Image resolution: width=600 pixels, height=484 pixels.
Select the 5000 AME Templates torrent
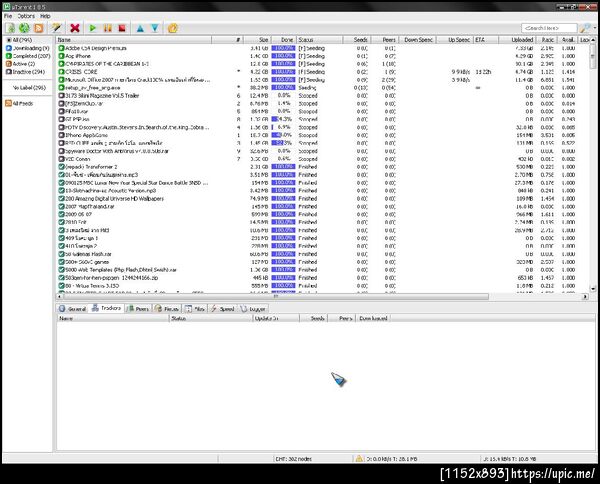tap(321, 270)
